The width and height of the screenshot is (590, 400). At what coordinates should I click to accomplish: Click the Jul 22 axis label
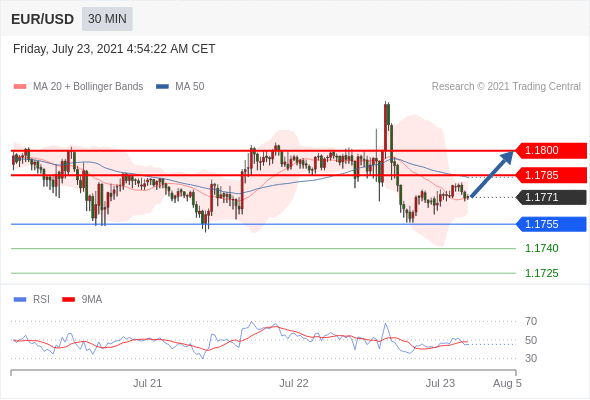pos(293,383)
